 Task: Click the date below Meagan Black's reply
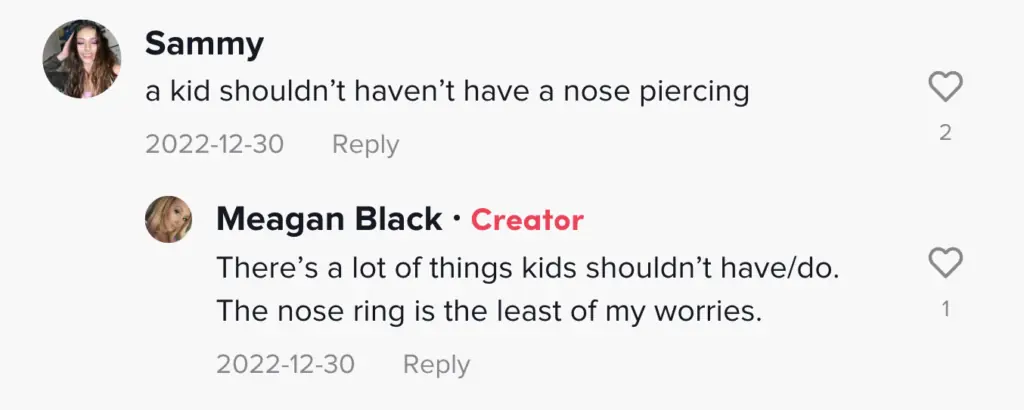285,365
